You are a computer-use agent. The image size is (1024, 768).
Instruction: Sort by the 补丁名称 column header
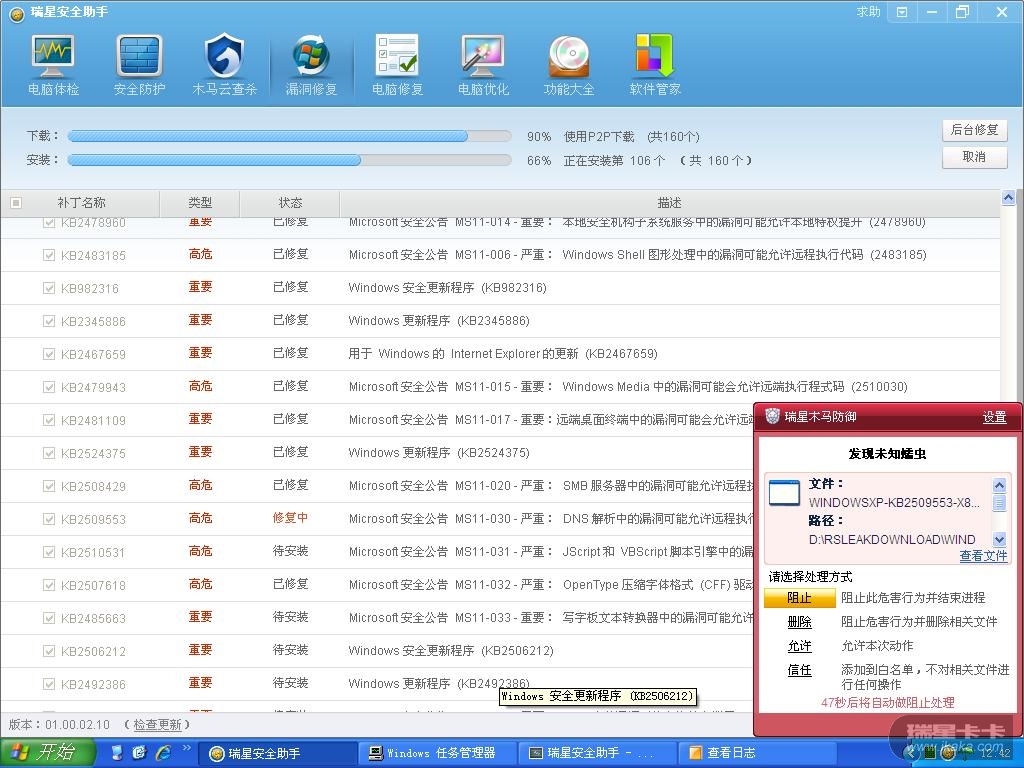tap(81, 203)
